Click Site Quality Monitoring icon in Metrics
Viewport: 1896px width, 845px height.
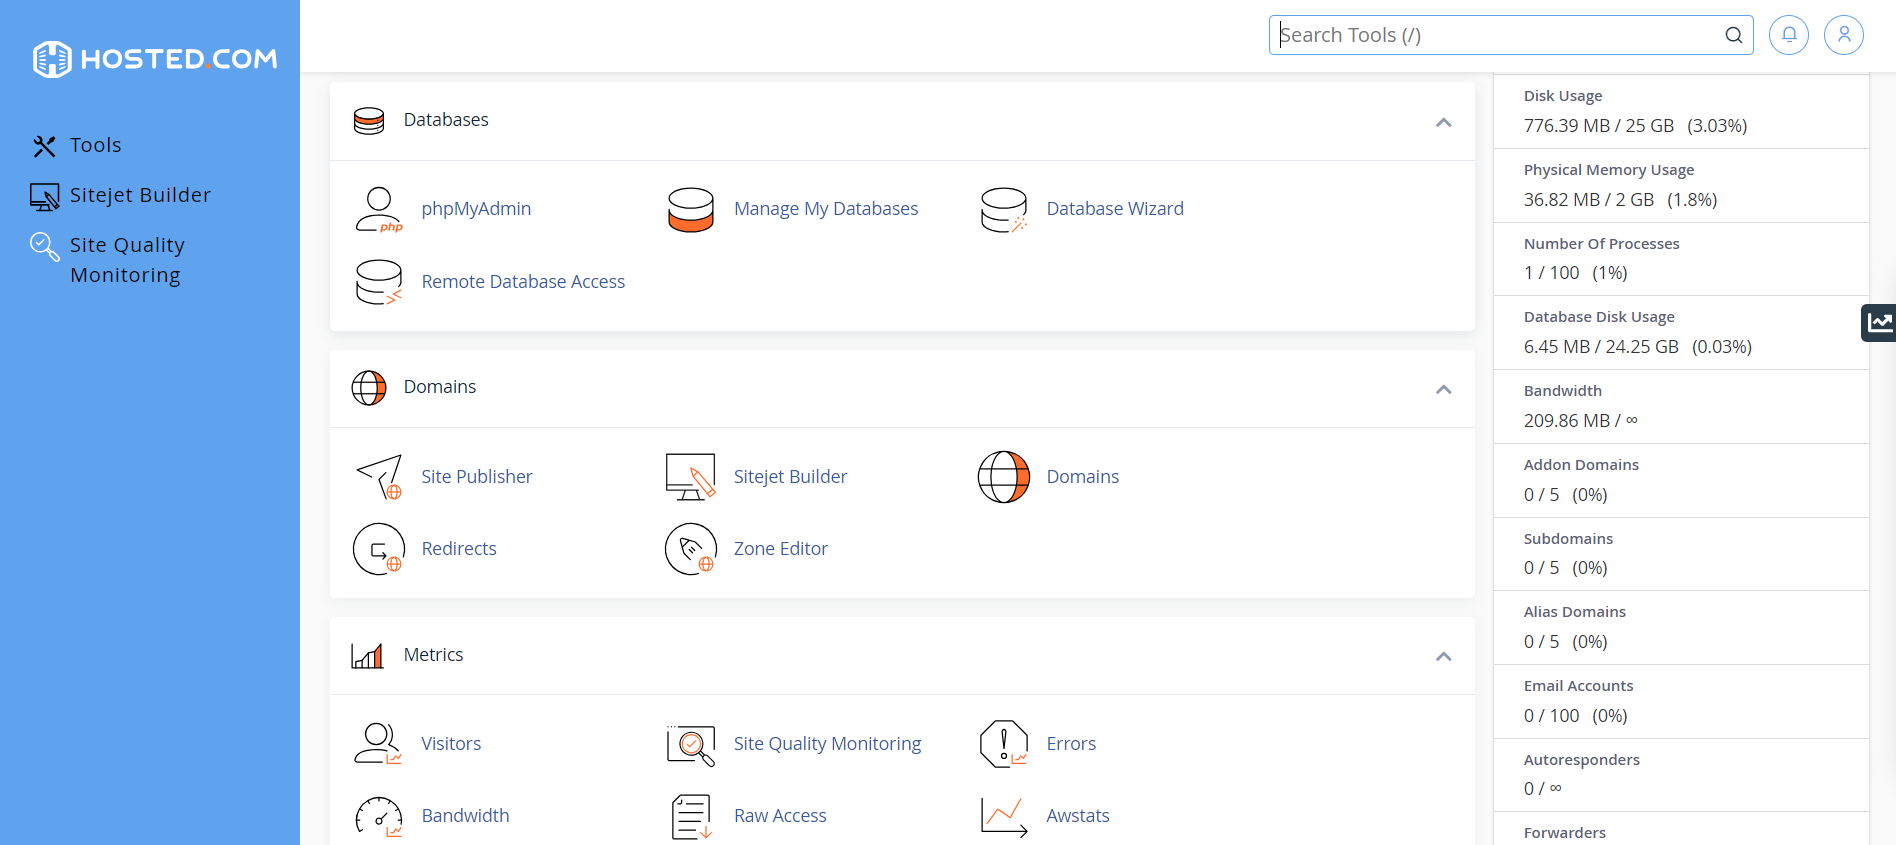click(x=691, y=745)
